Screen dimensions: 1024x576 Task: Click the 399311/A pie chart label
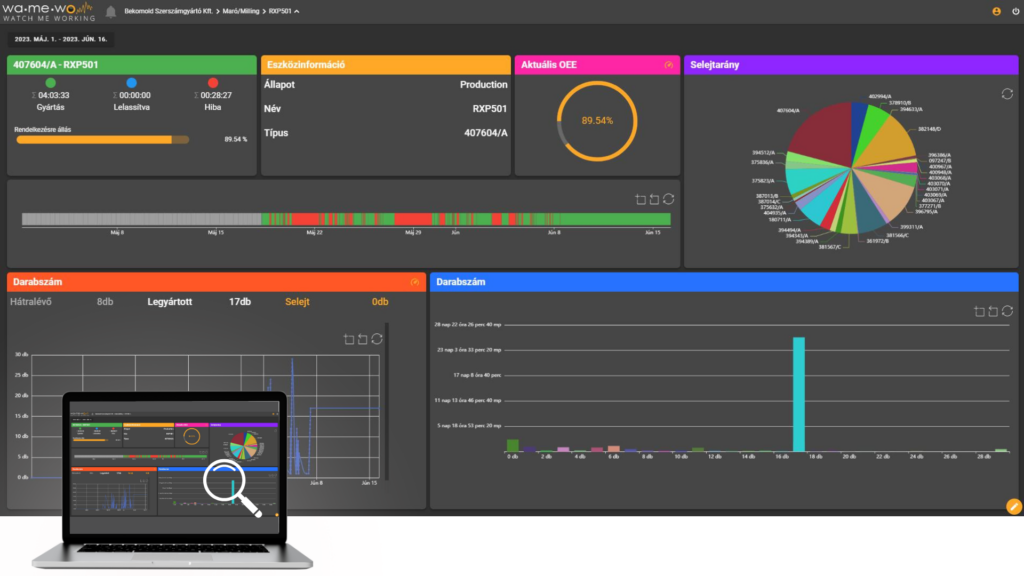pyautogui.click(x=912, y=227)
